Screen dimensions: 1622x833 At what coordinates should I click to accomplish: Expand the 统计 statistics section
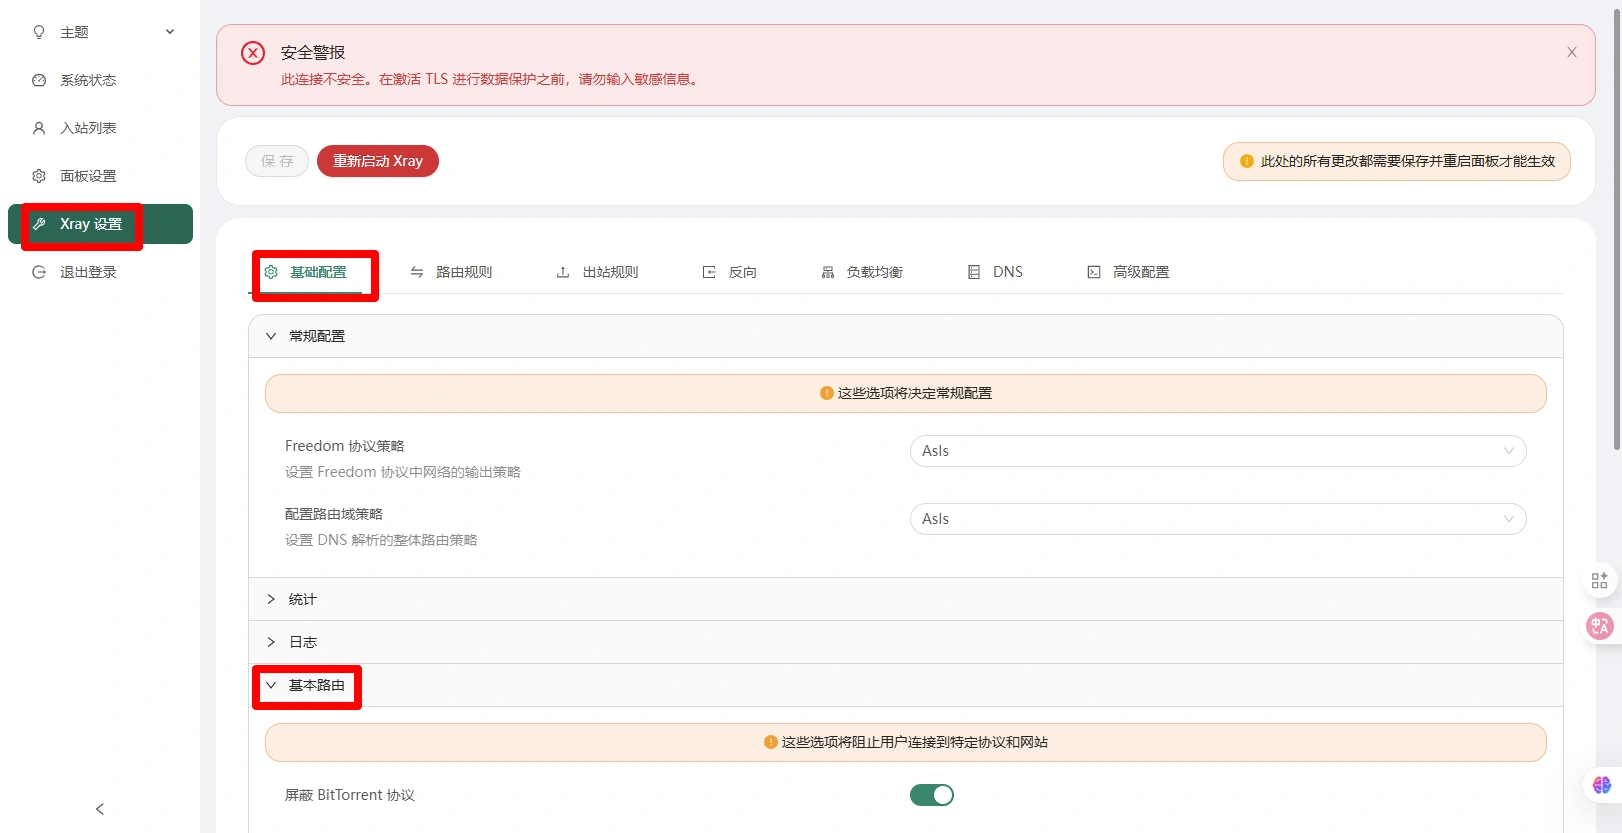point(303,599)
